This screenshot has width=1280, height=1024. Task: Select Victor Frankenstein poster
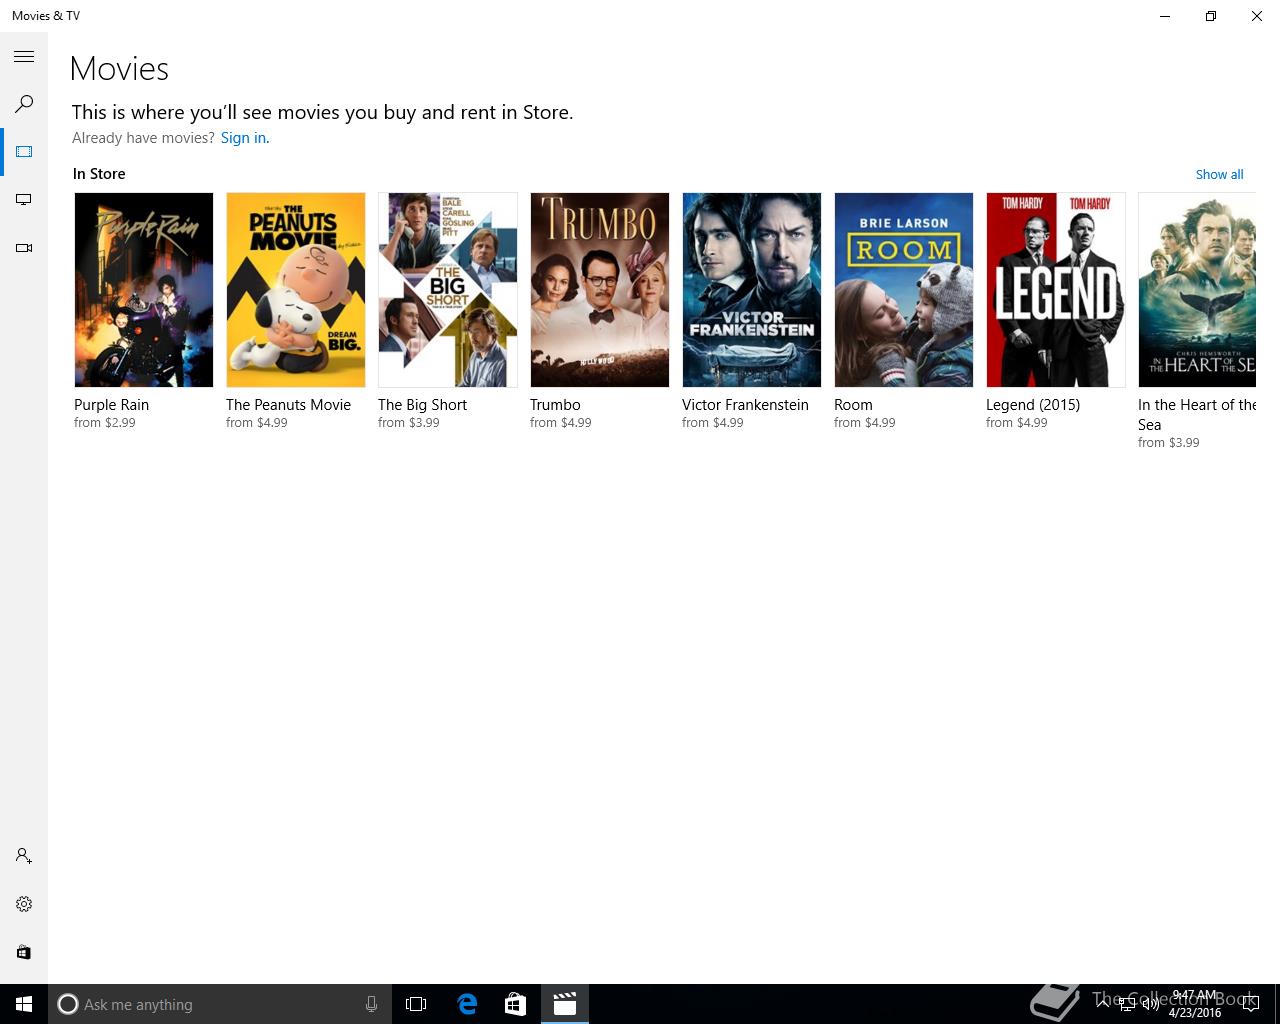752,290
